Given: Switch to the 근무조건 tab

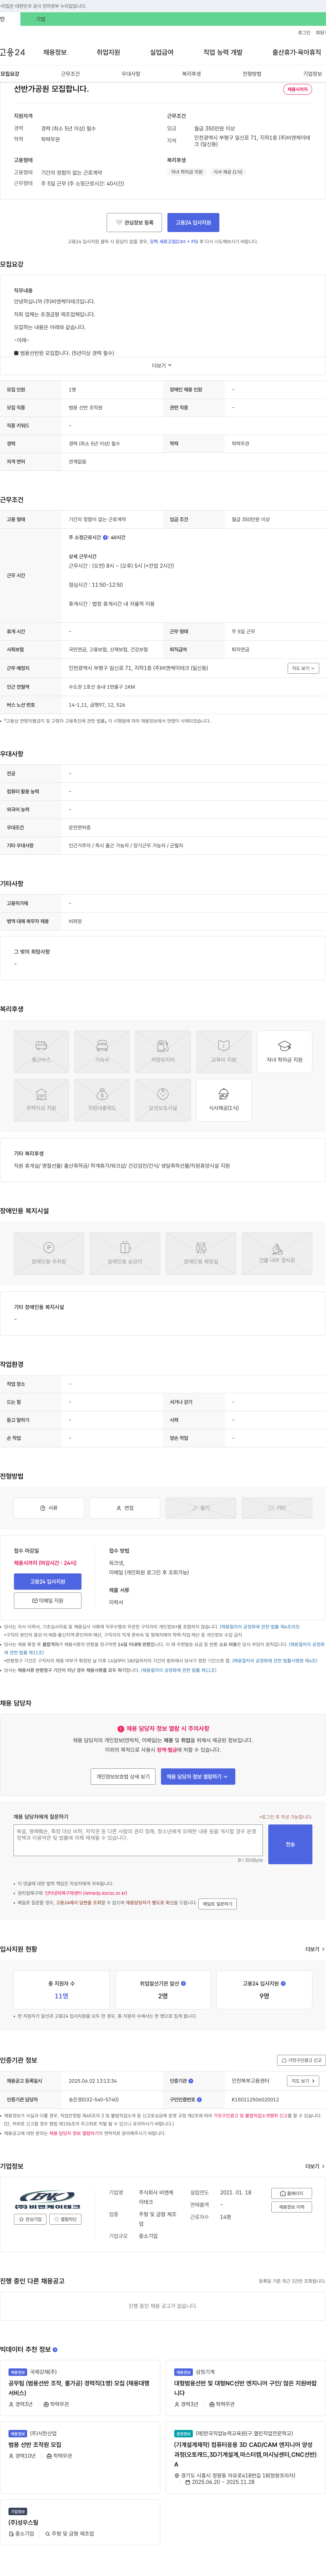Looking at the screenshot, I should 70,74.
